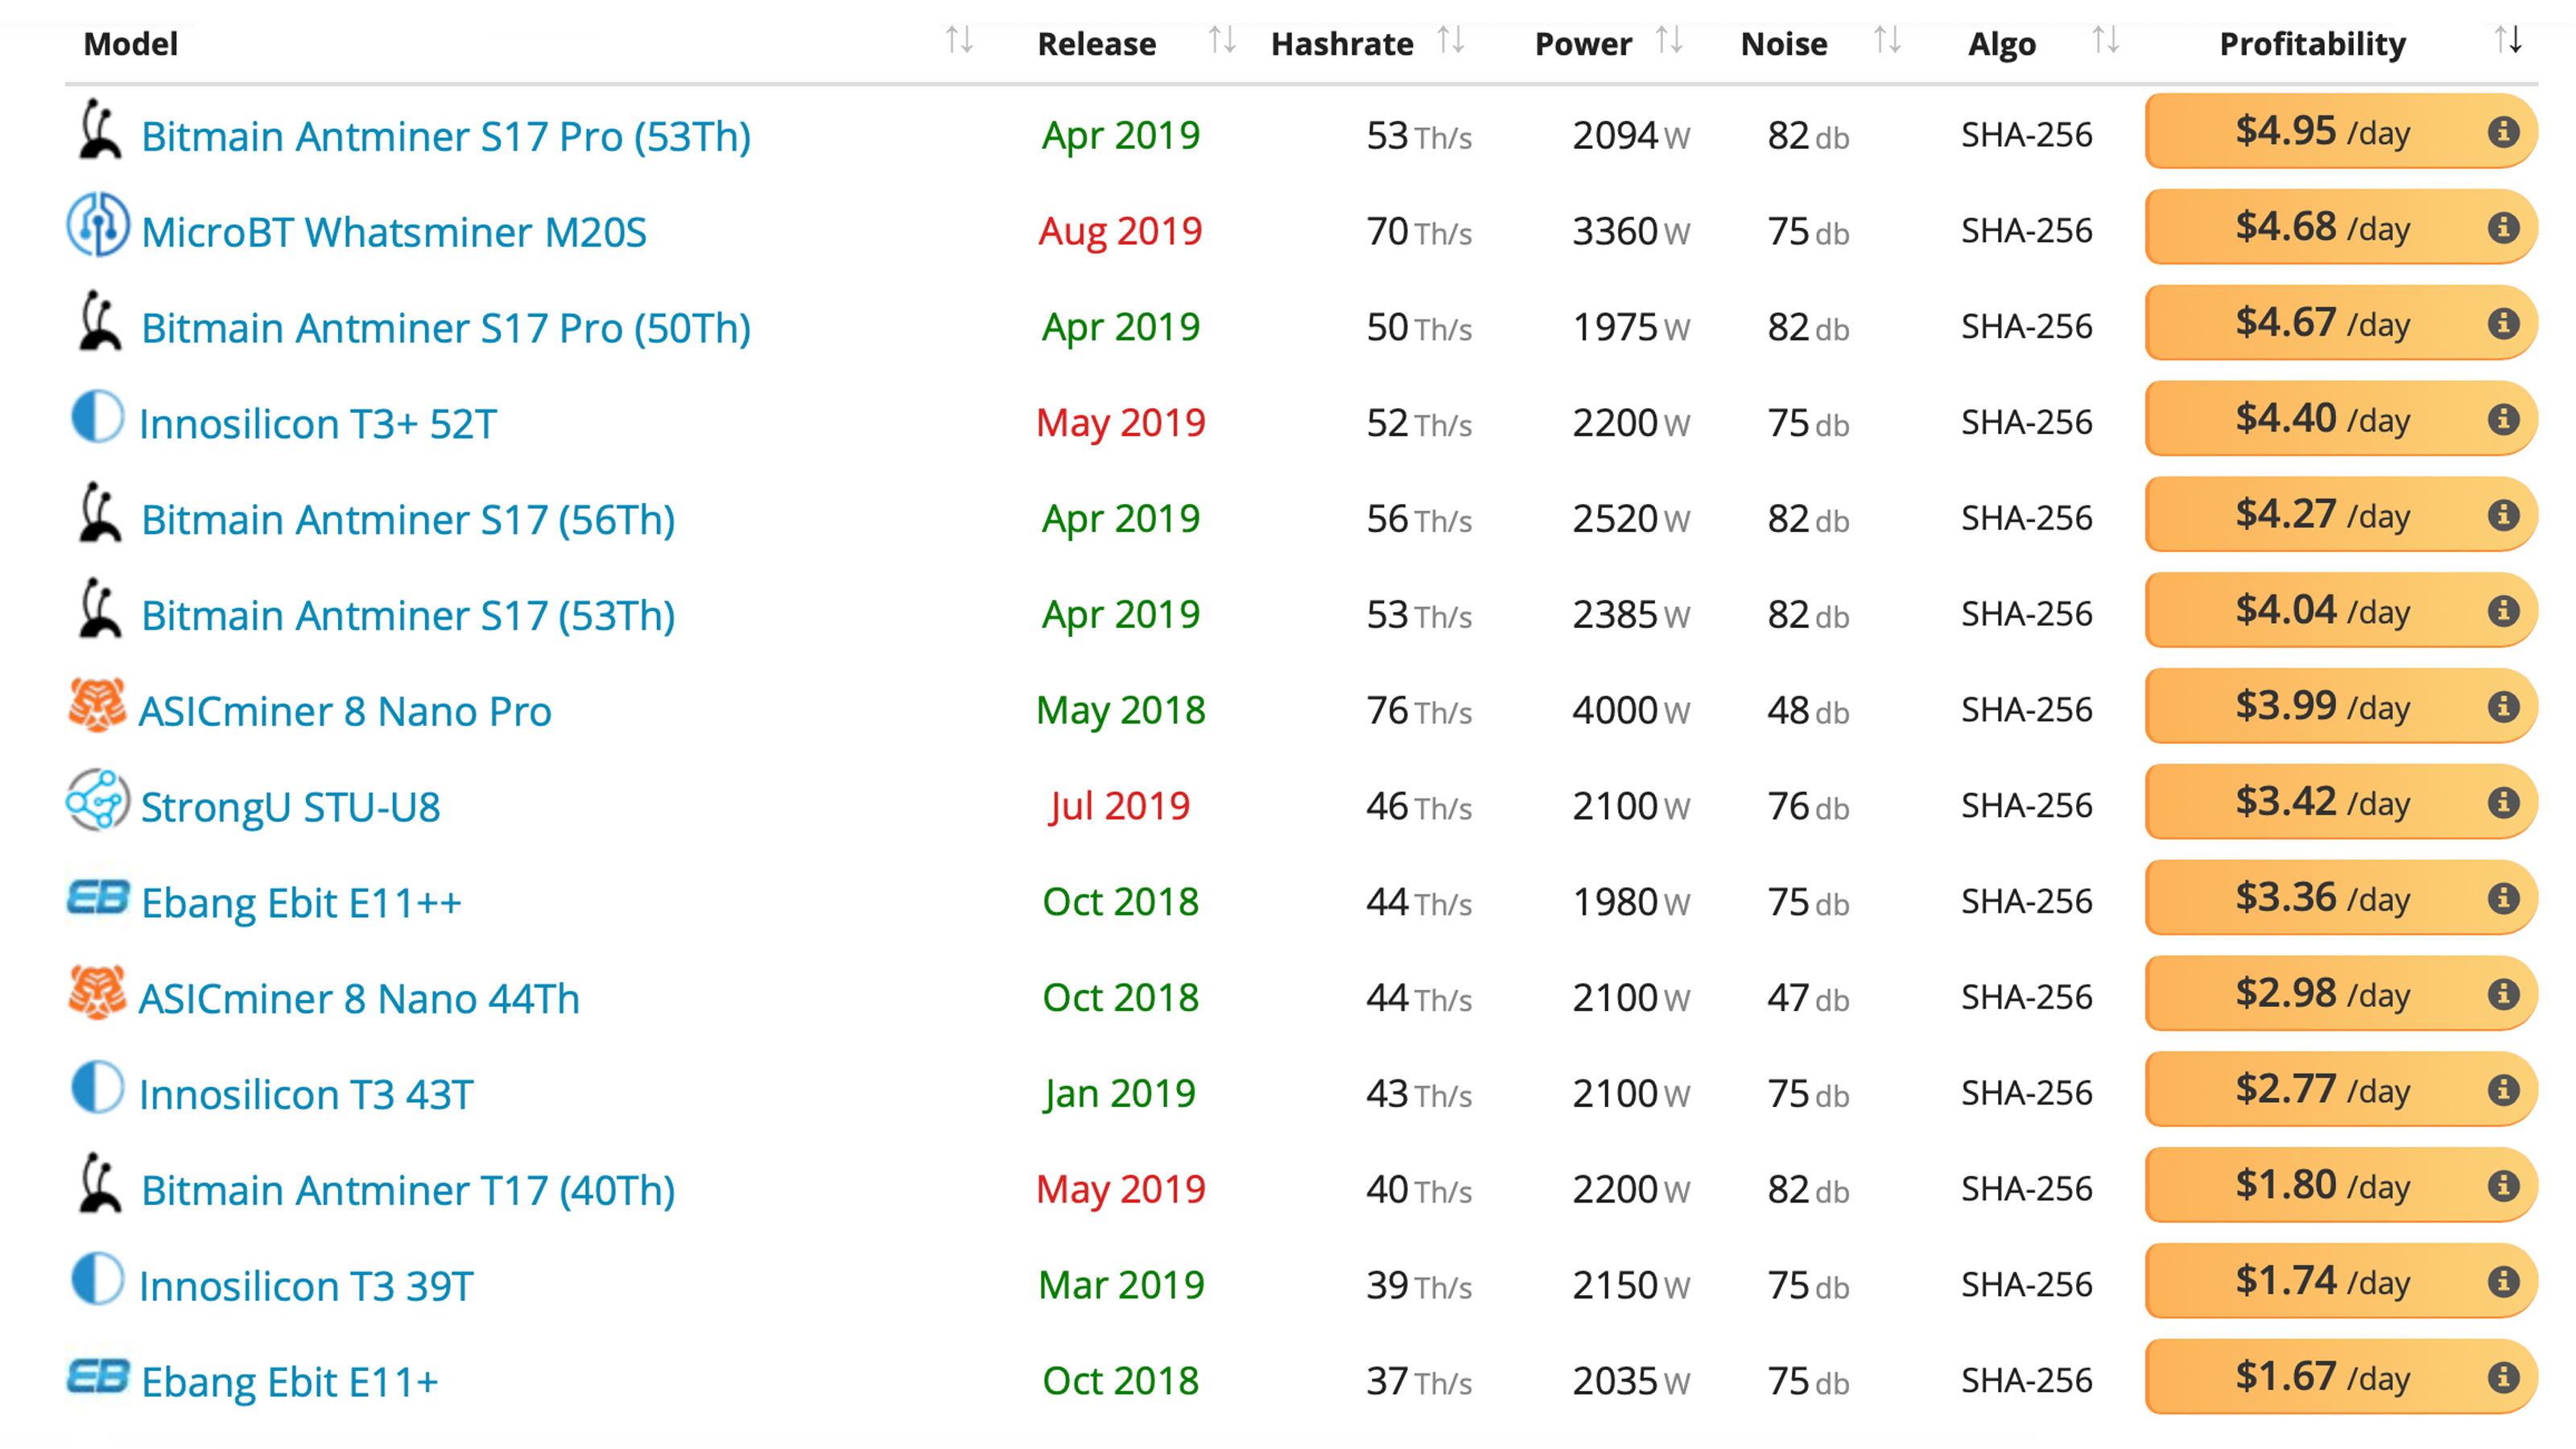Click the $4.68 /day profitability button
Image resolution: width=2576 pixels, height=1449 pixels.
(x=2341, y=227)
